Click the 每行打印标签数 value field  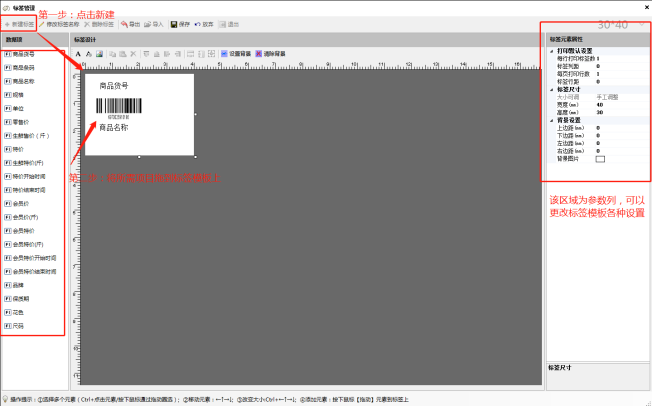622,59
